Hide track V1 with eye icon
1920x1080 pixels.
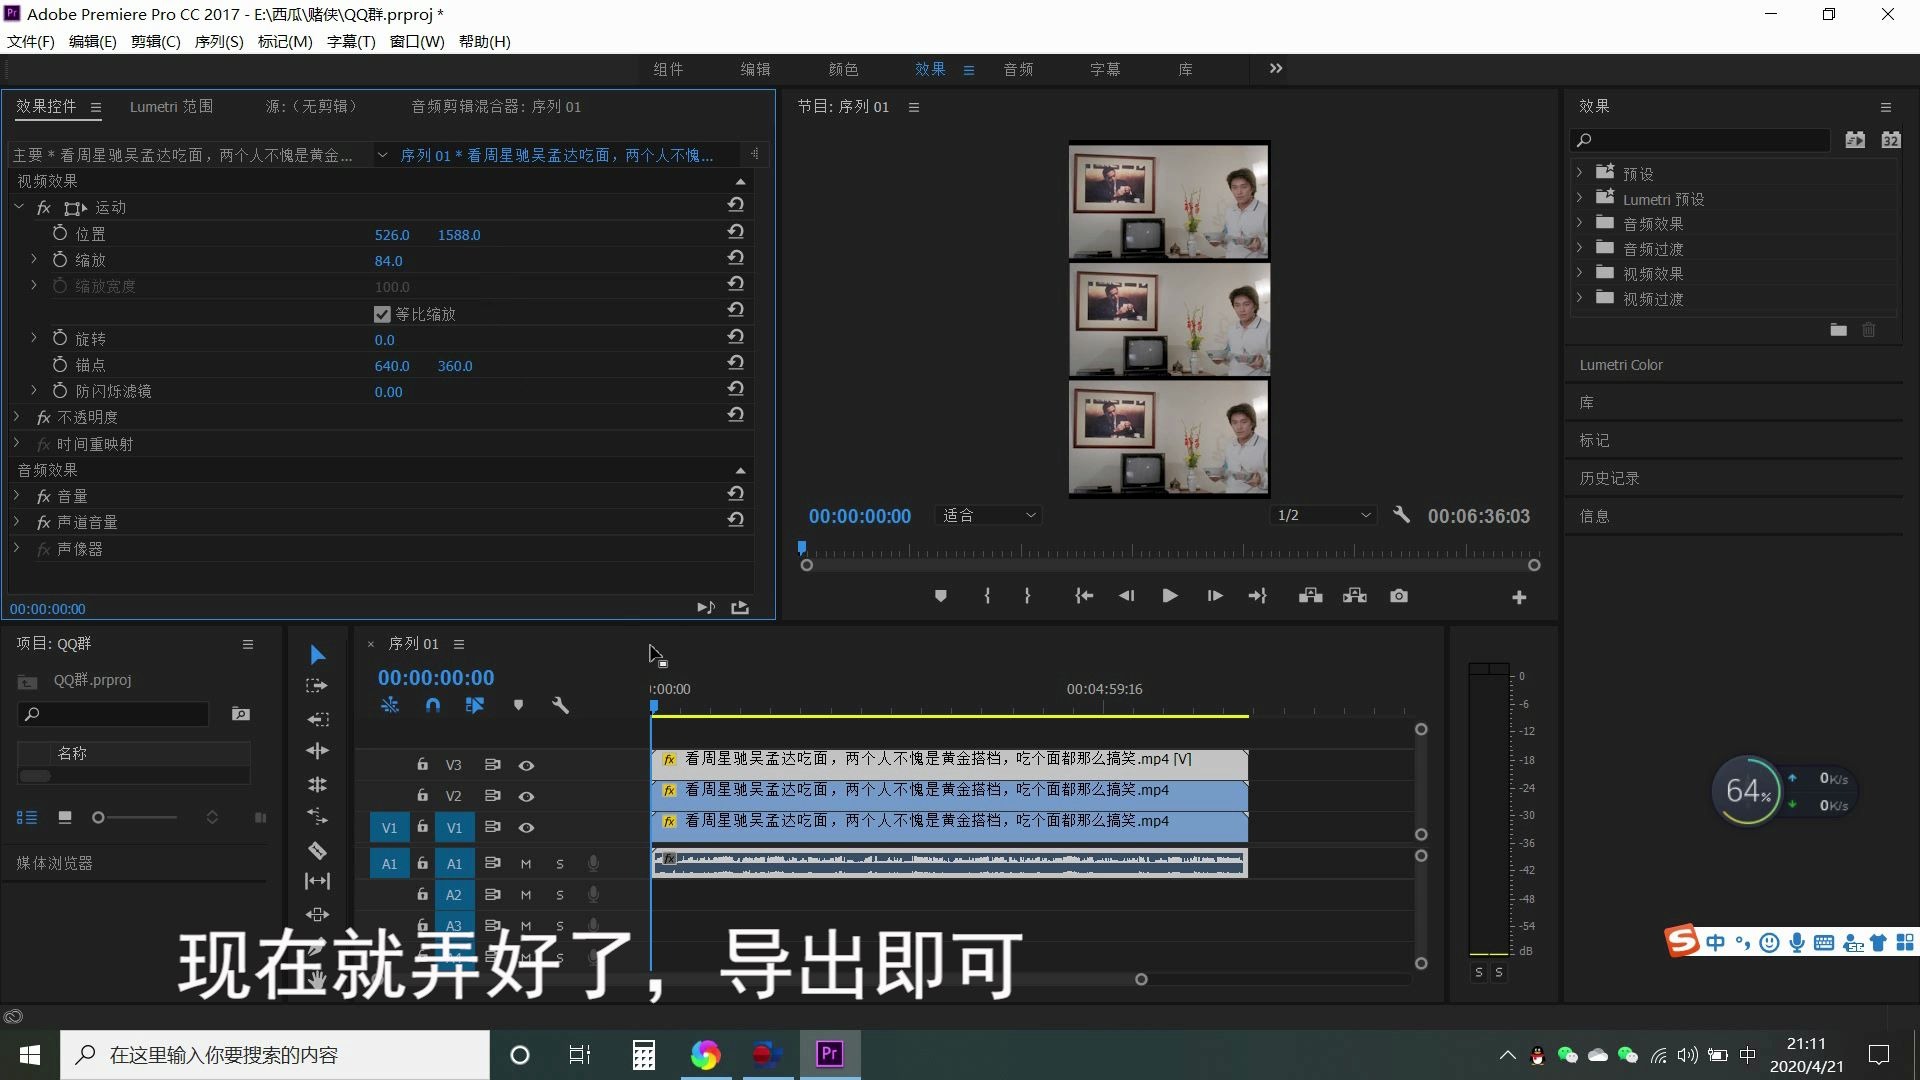(x=526, y=827)
